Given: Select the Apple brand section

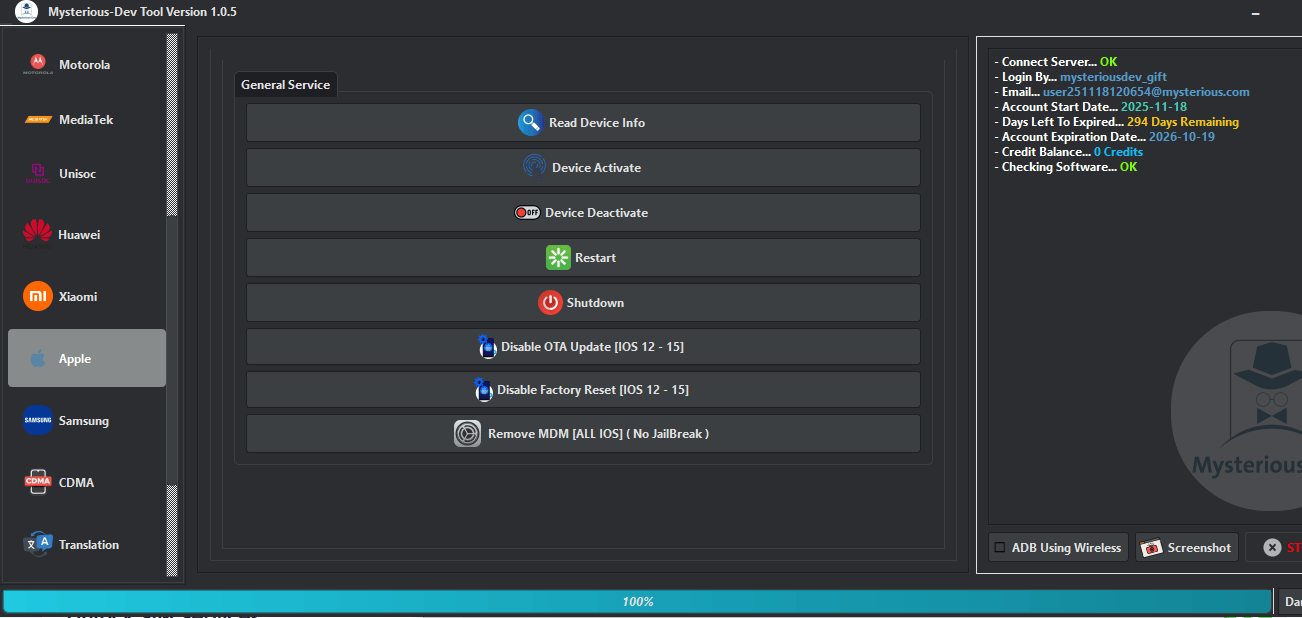Looking at the screenshot, I should (86, 358).
